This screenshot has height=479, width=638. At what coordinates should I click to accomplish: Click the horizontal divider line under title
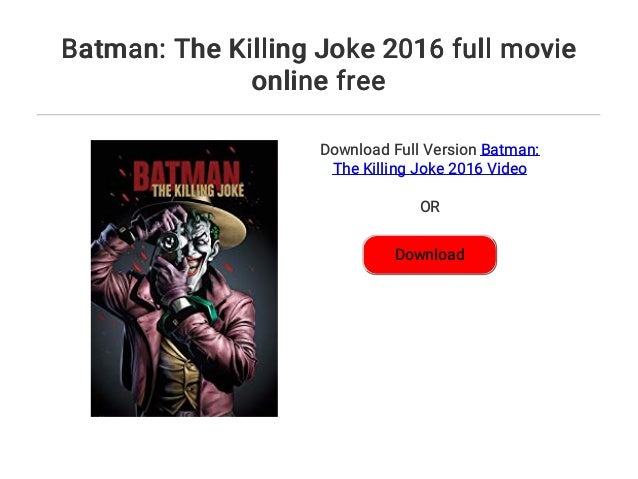click(x=319, y=115)
